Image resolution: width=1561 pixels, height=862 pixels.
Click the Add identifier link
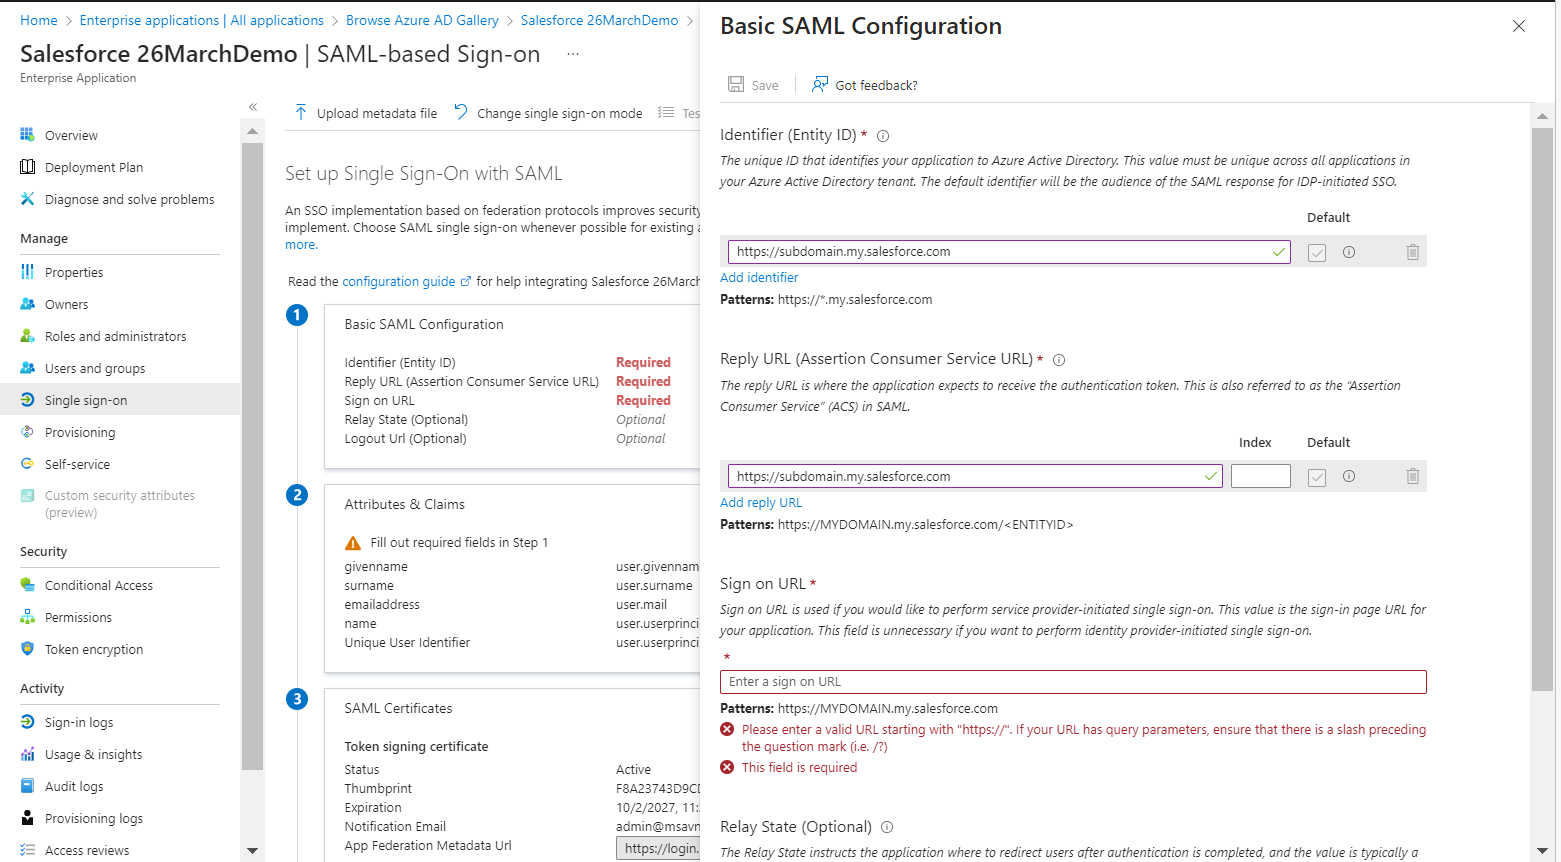point(759,278)
